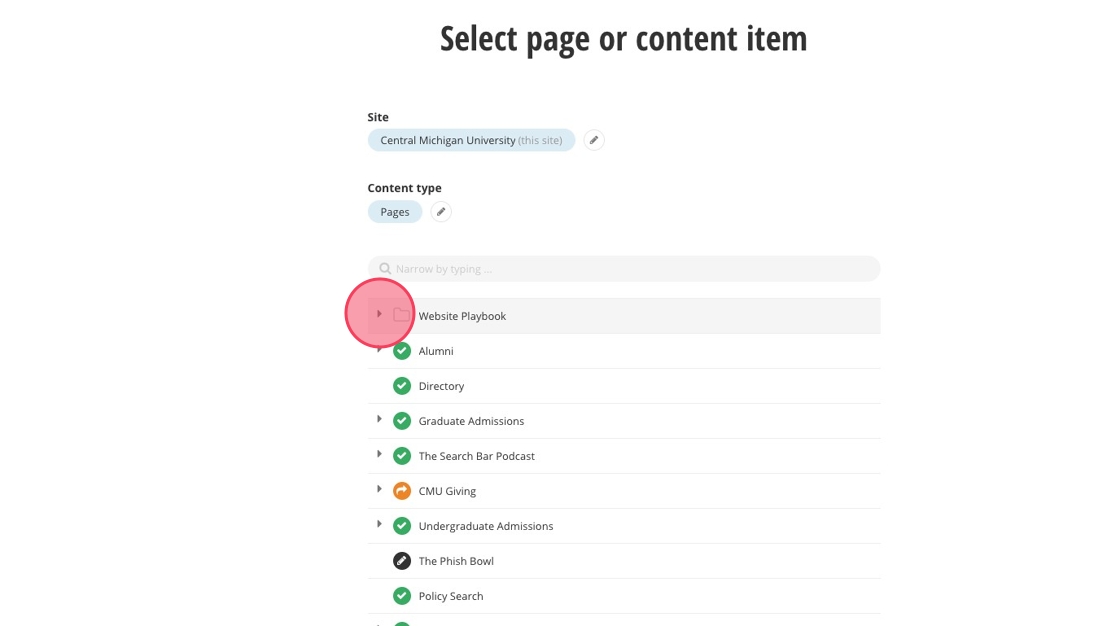Viewport: 1120px width, 626px height.
Task: Click the orange redirect icon beside CMU Giving
Action: click(x=402, y=491)
